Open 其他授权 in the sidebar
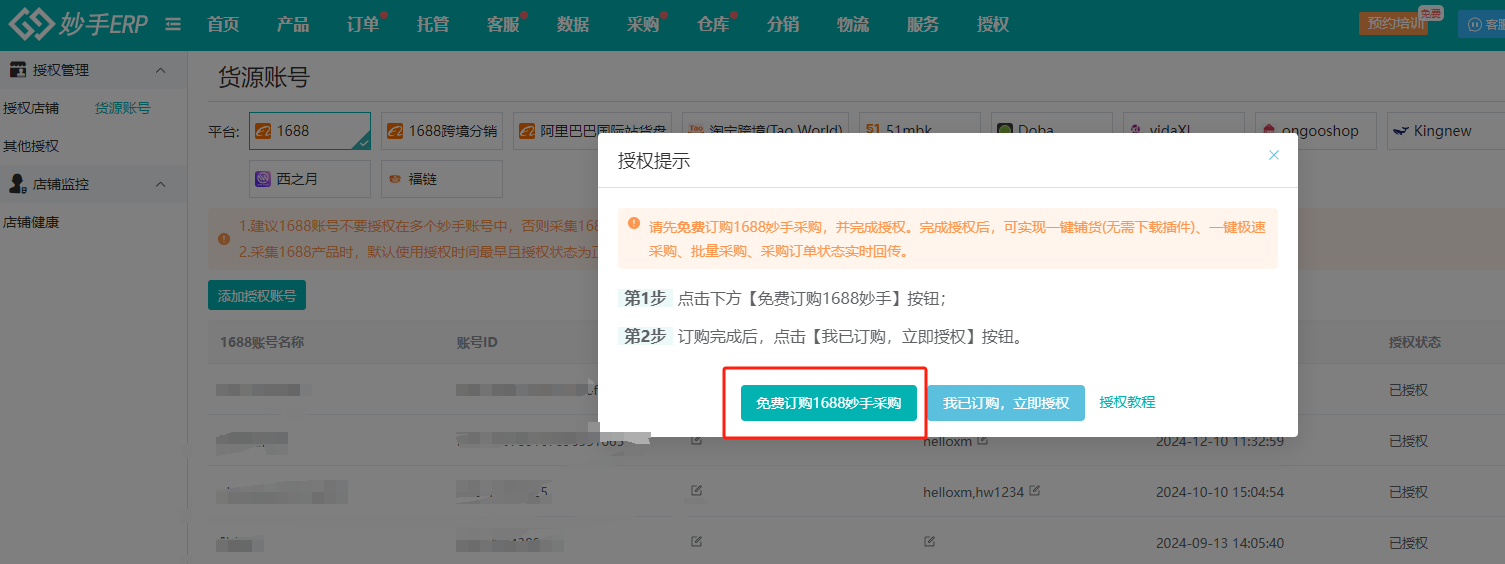Screen dimensions: 1505x564 coord(31,146)
